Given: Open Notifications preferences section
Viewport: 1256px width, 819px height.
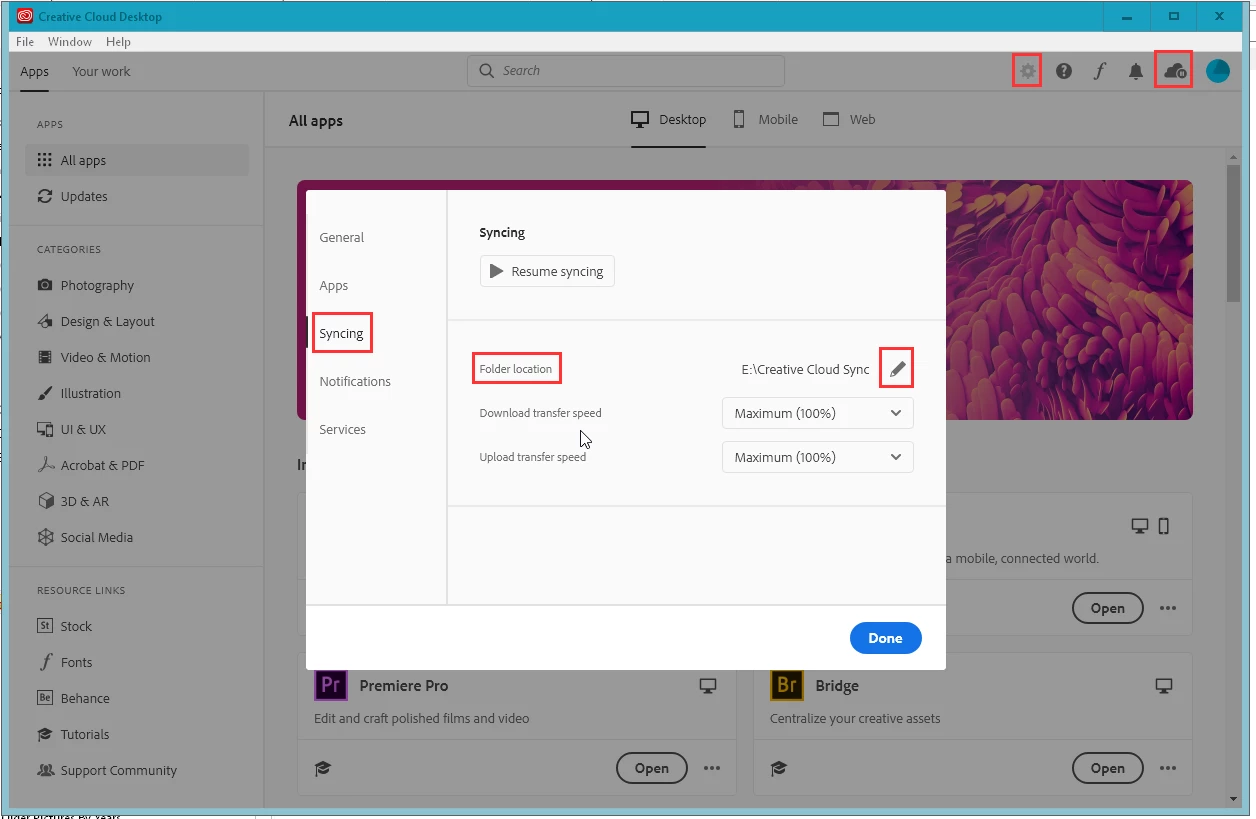Looking at the screenshot, I should 355,381.
